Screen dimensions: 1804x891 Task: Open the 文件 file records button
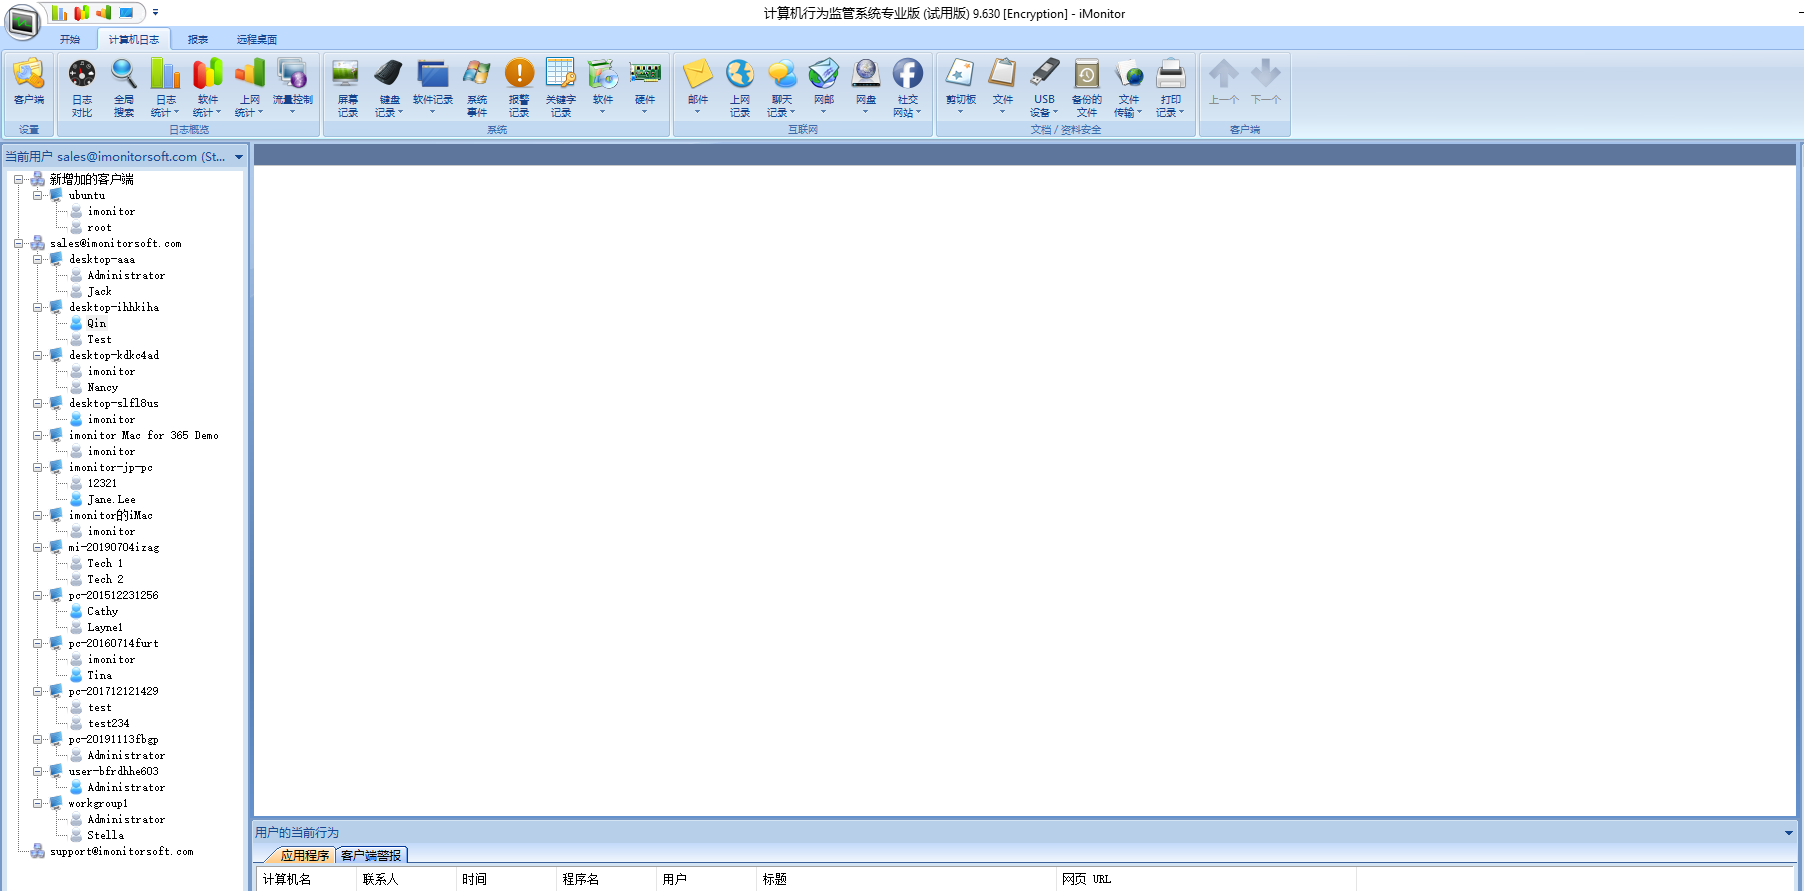point(1003,87)
